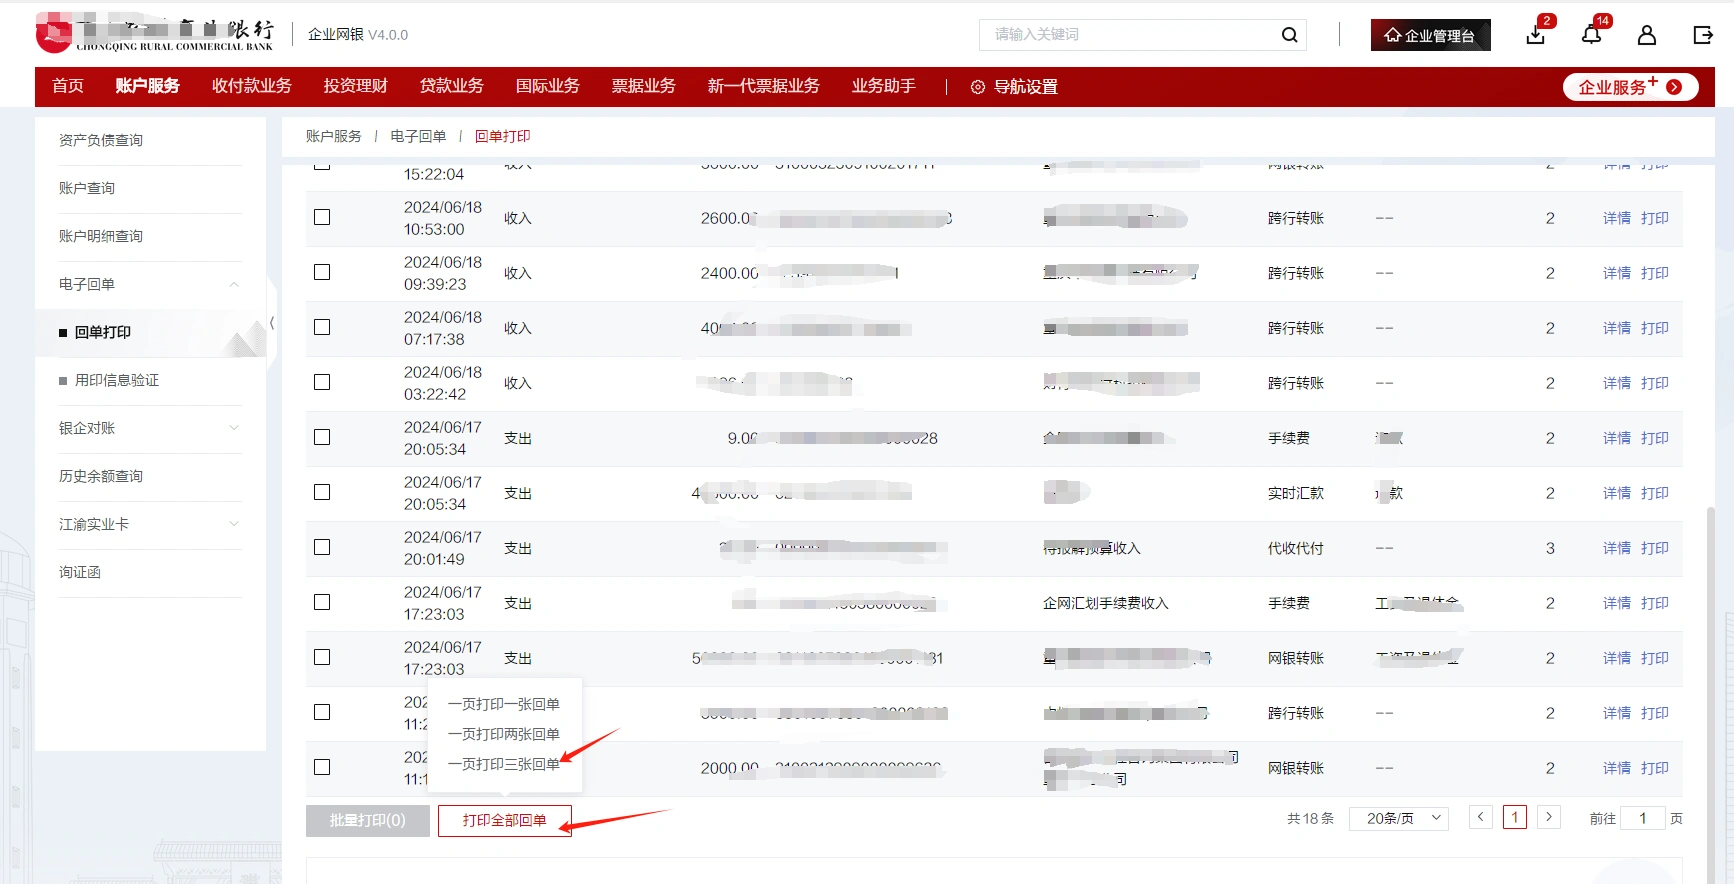Open the notification bell icon
This screenshot has height=884, width=1734.
[1591, 35]
